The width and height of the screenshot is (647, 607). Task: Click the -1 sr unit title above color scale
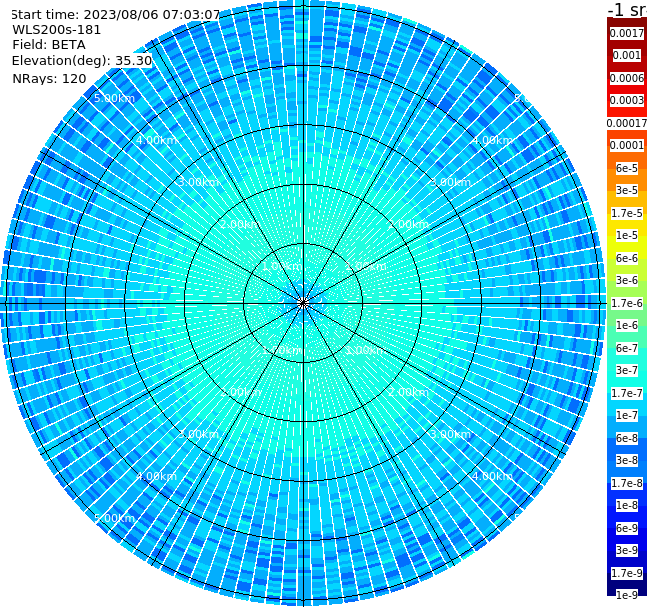[x=627, y=10]
